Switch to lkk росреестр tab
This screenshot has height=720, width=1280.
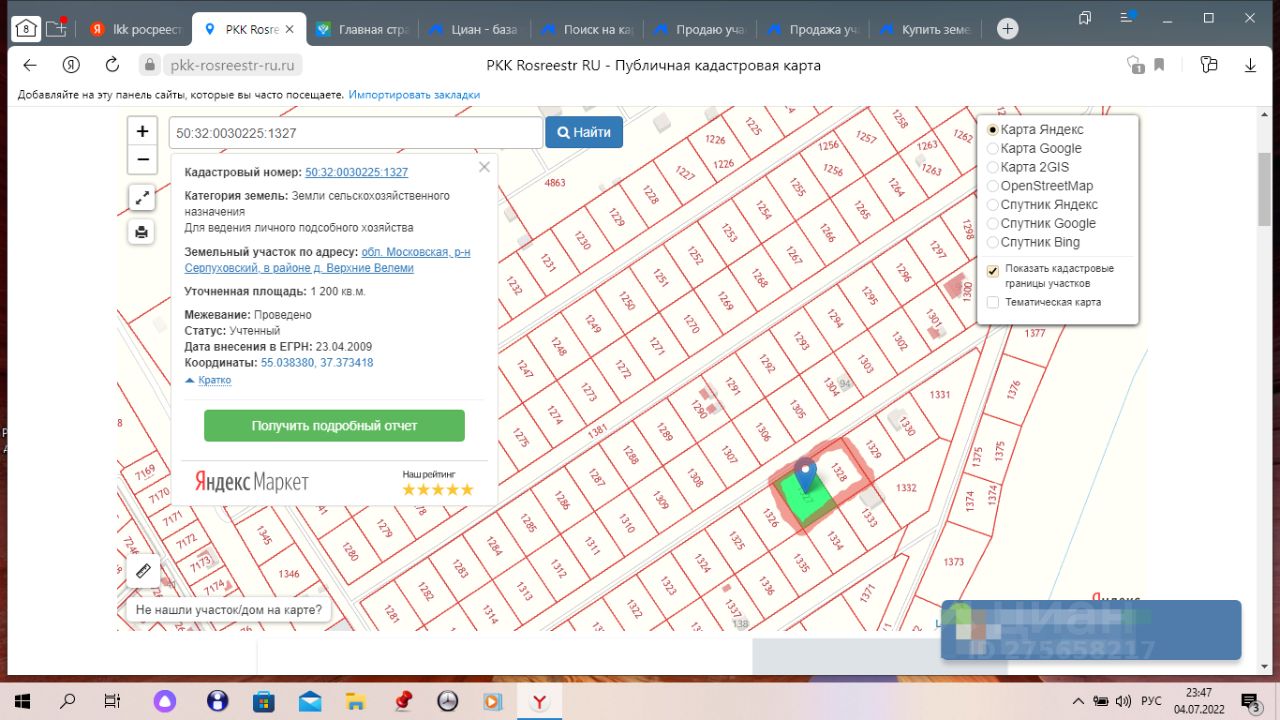(135, 29)
